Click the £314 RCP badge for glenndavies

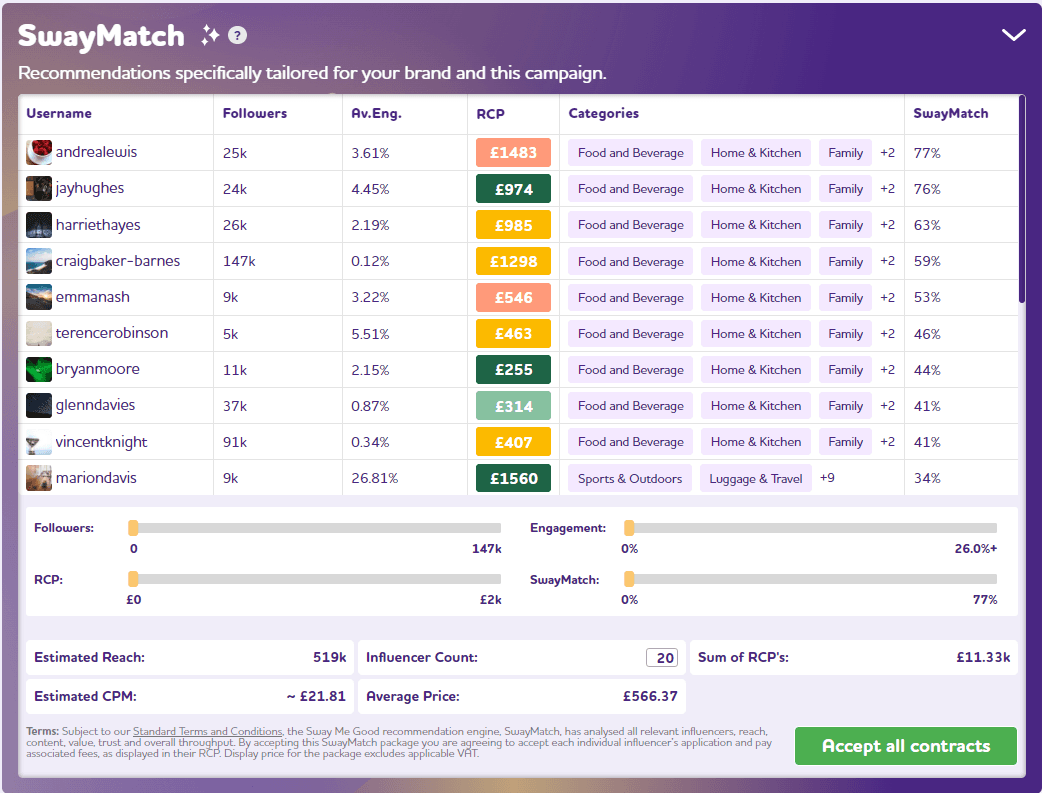tap(513, 405)
